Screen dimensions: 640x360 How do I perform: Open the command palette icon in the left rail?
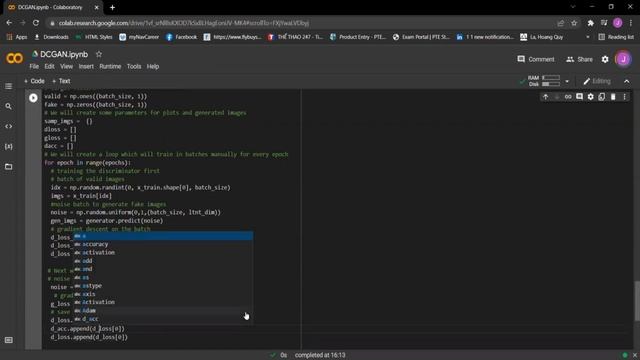point(9,340)
